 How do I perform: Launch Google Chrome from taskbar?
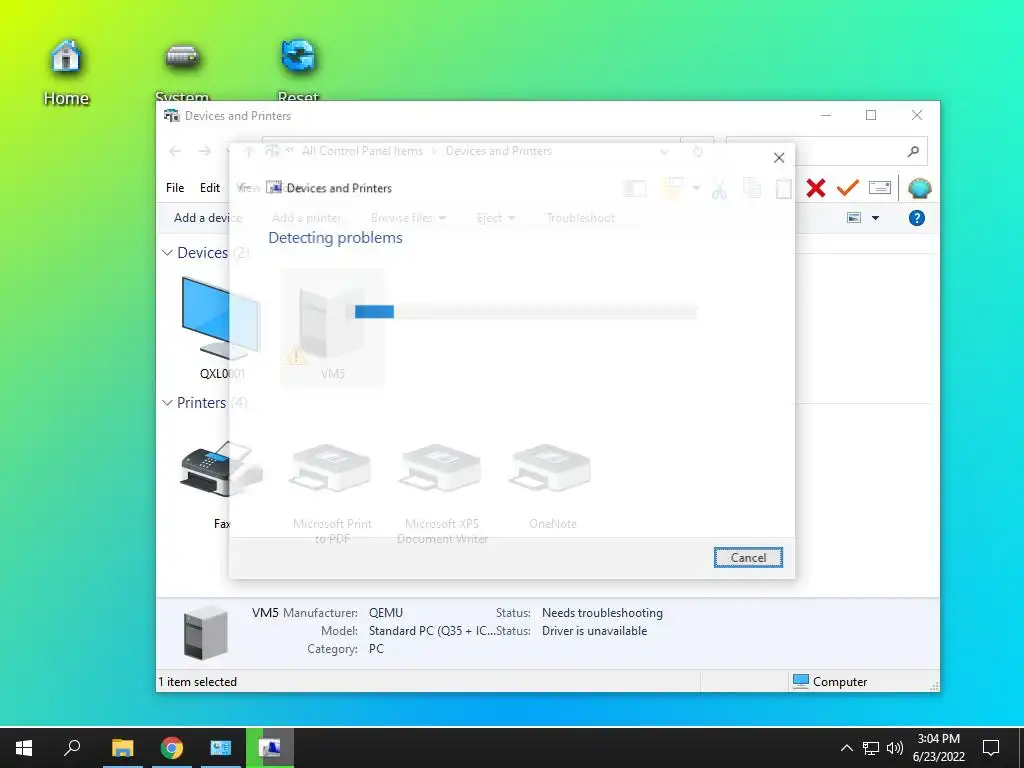[x=172, y=748]
